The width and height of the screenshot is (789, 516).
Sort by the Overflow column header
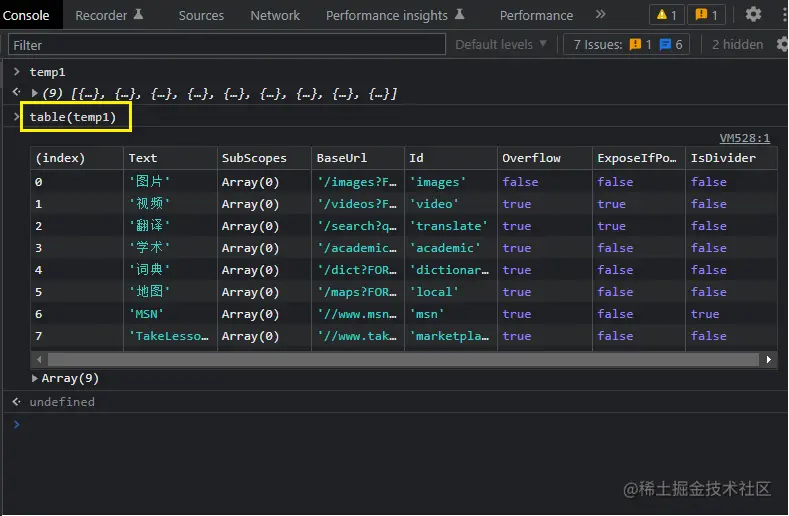(545, 158)
